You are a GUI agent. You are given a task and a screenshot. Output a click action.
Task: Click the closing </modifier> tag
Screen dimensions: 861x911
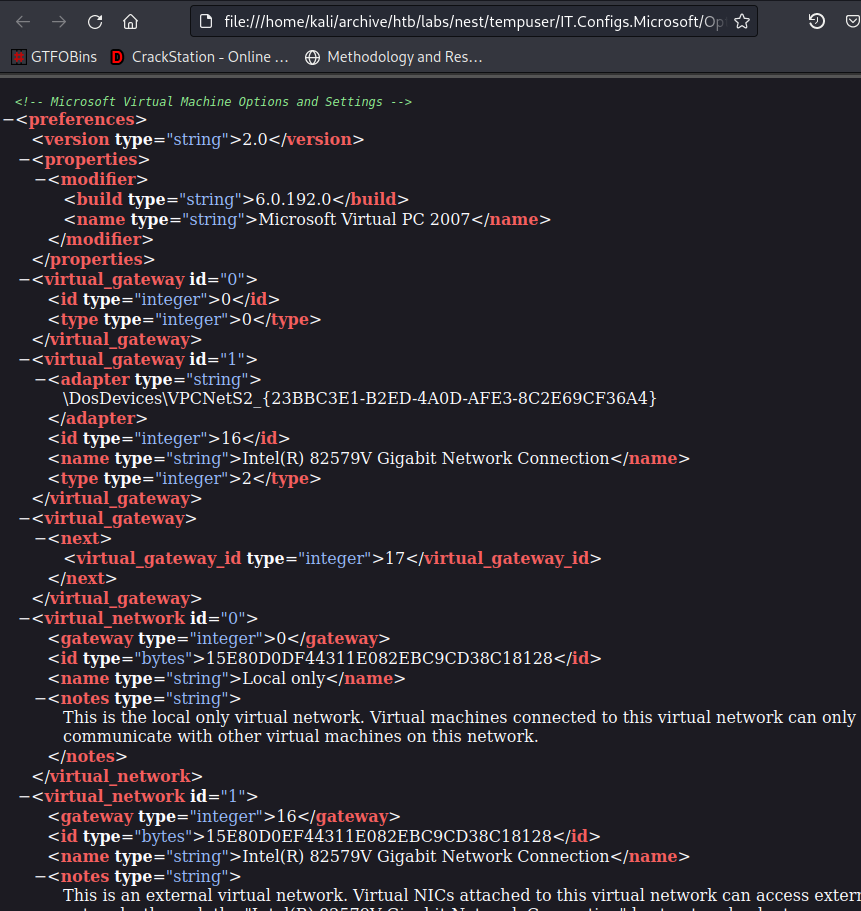click(x=101, y=239)
